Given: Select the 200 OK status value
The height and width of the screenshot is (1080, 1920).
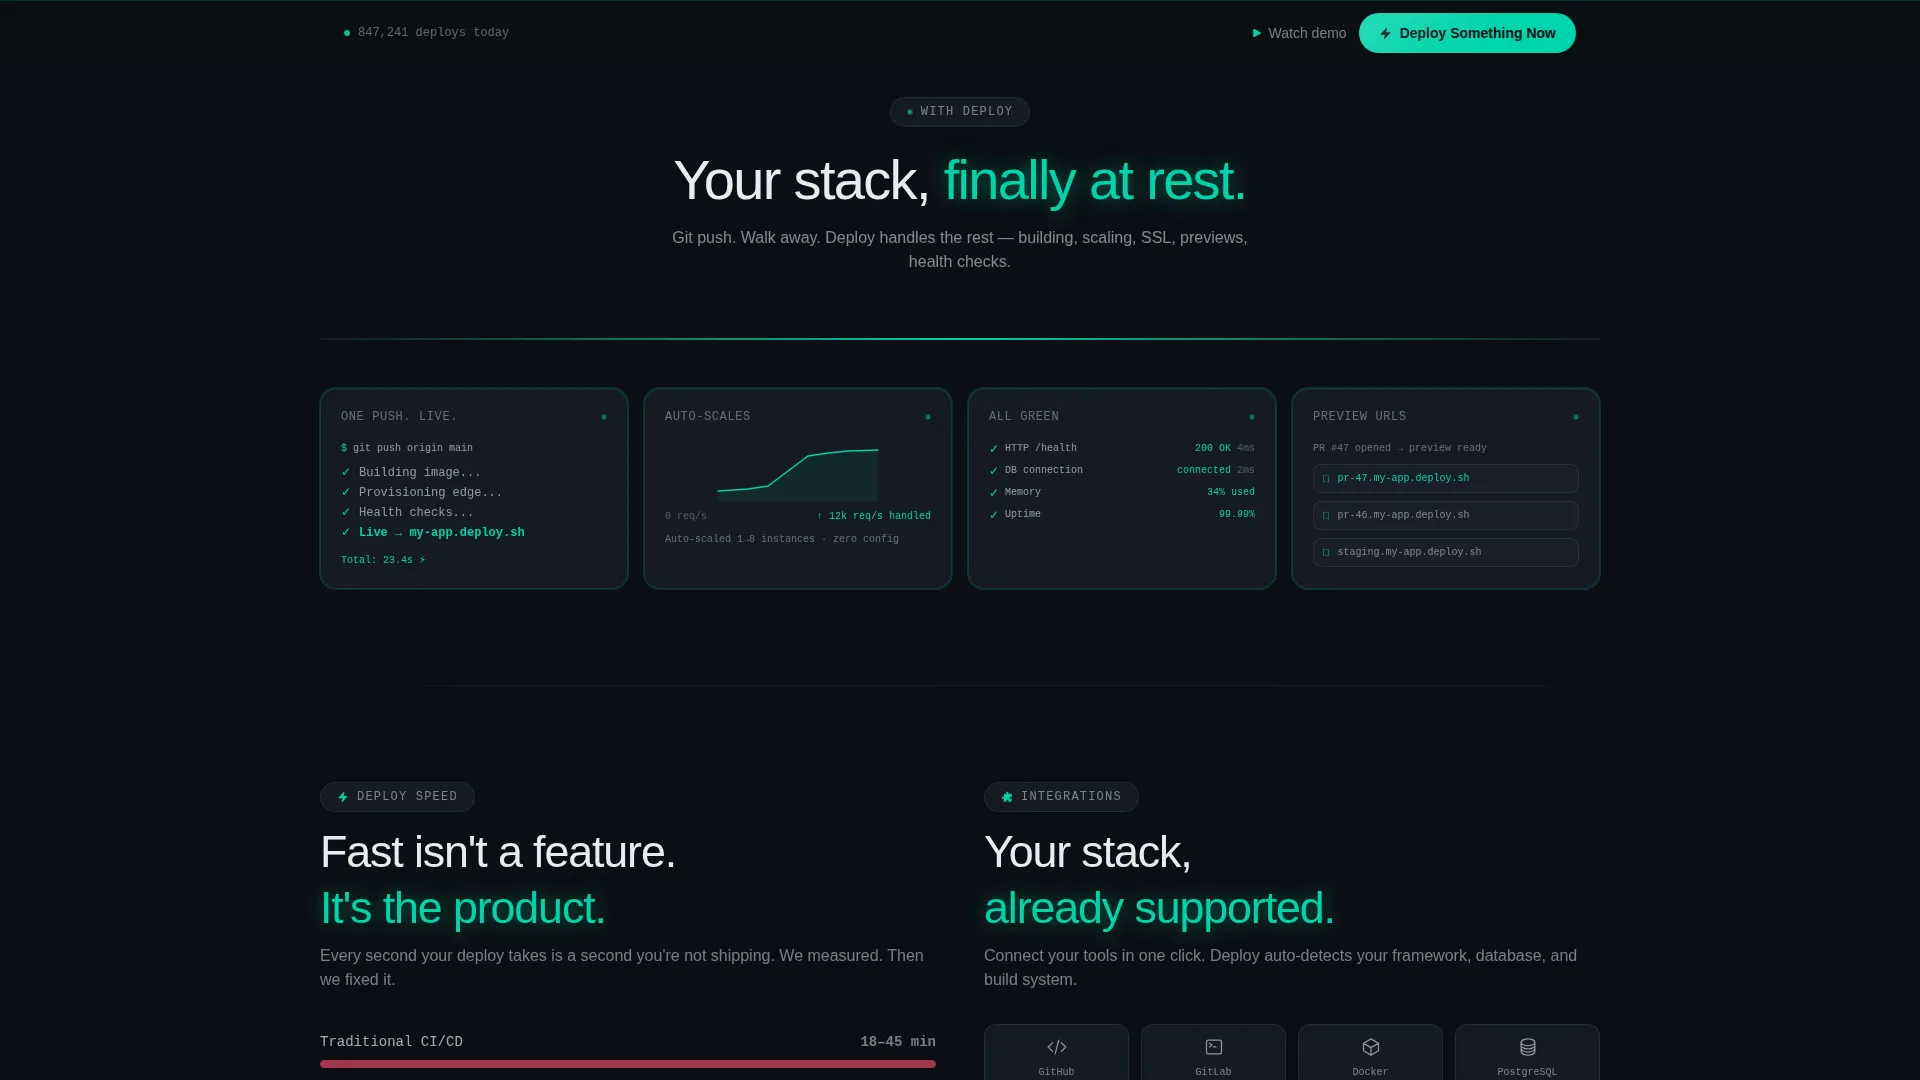Looking at the screenshot, I should [1212, 448].
